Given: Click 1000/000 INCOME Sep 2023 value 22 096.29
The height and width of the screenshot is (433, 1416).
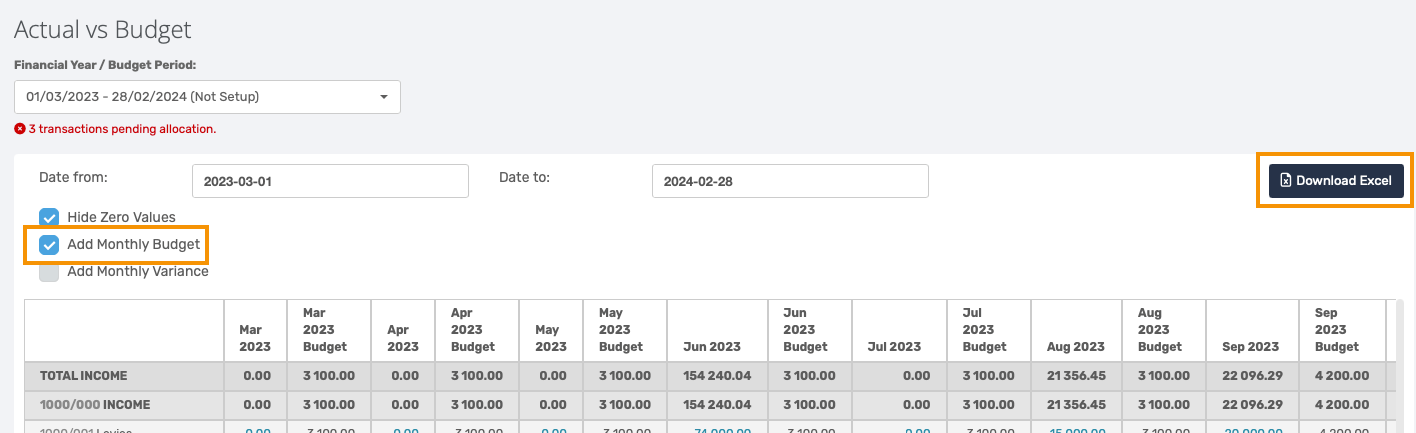Looking at the screenshot, I should pos(1251,405).
